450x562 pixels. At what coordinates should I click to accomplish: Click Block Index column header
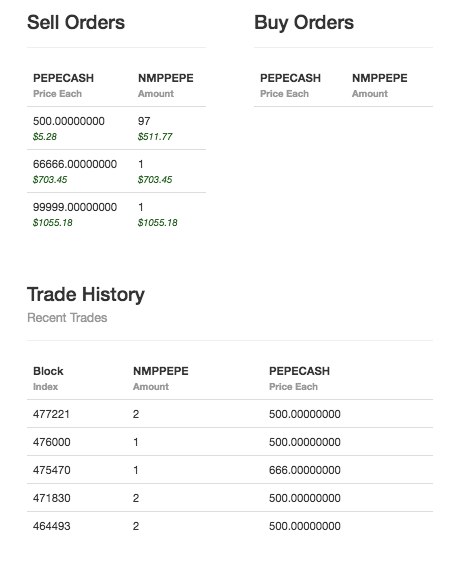(x=48, y=378)
